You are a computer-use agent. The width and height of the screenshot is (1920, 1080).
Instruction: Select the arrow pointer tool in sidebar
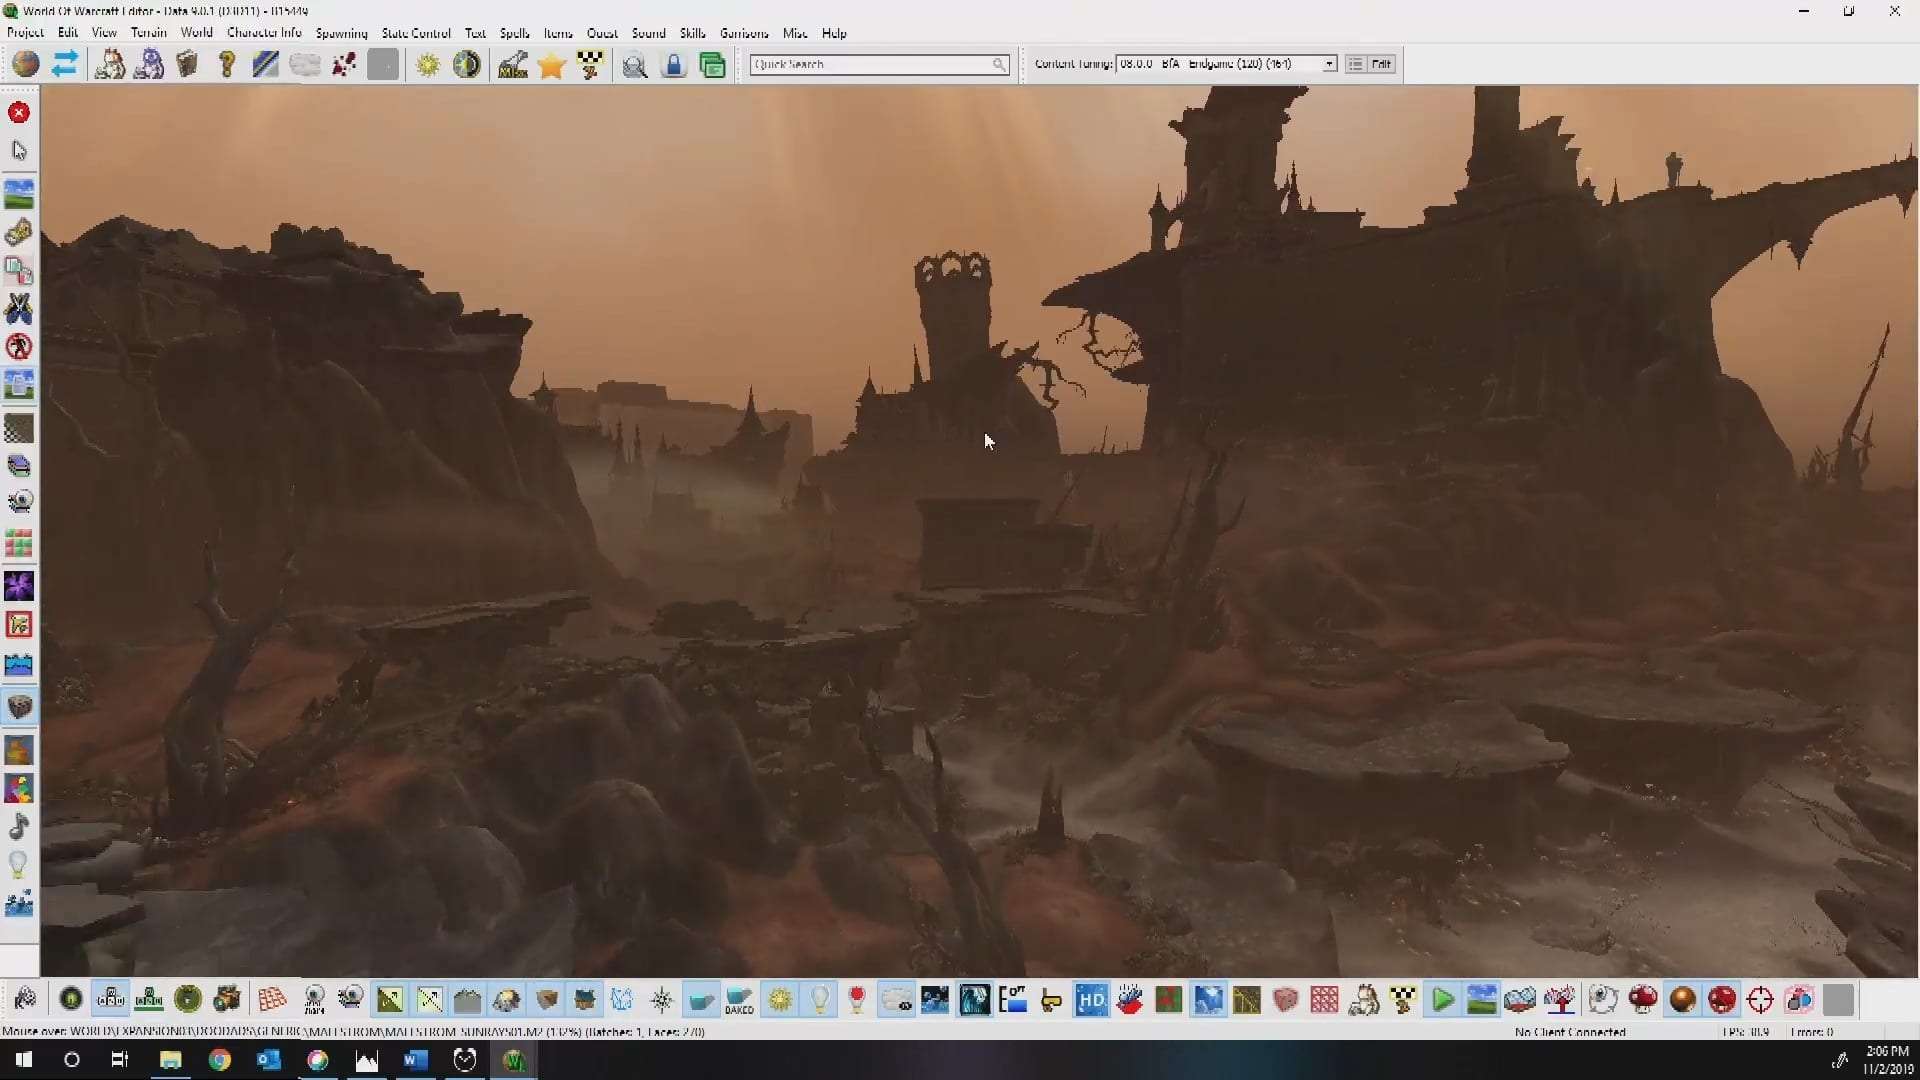tap(19, 151)
